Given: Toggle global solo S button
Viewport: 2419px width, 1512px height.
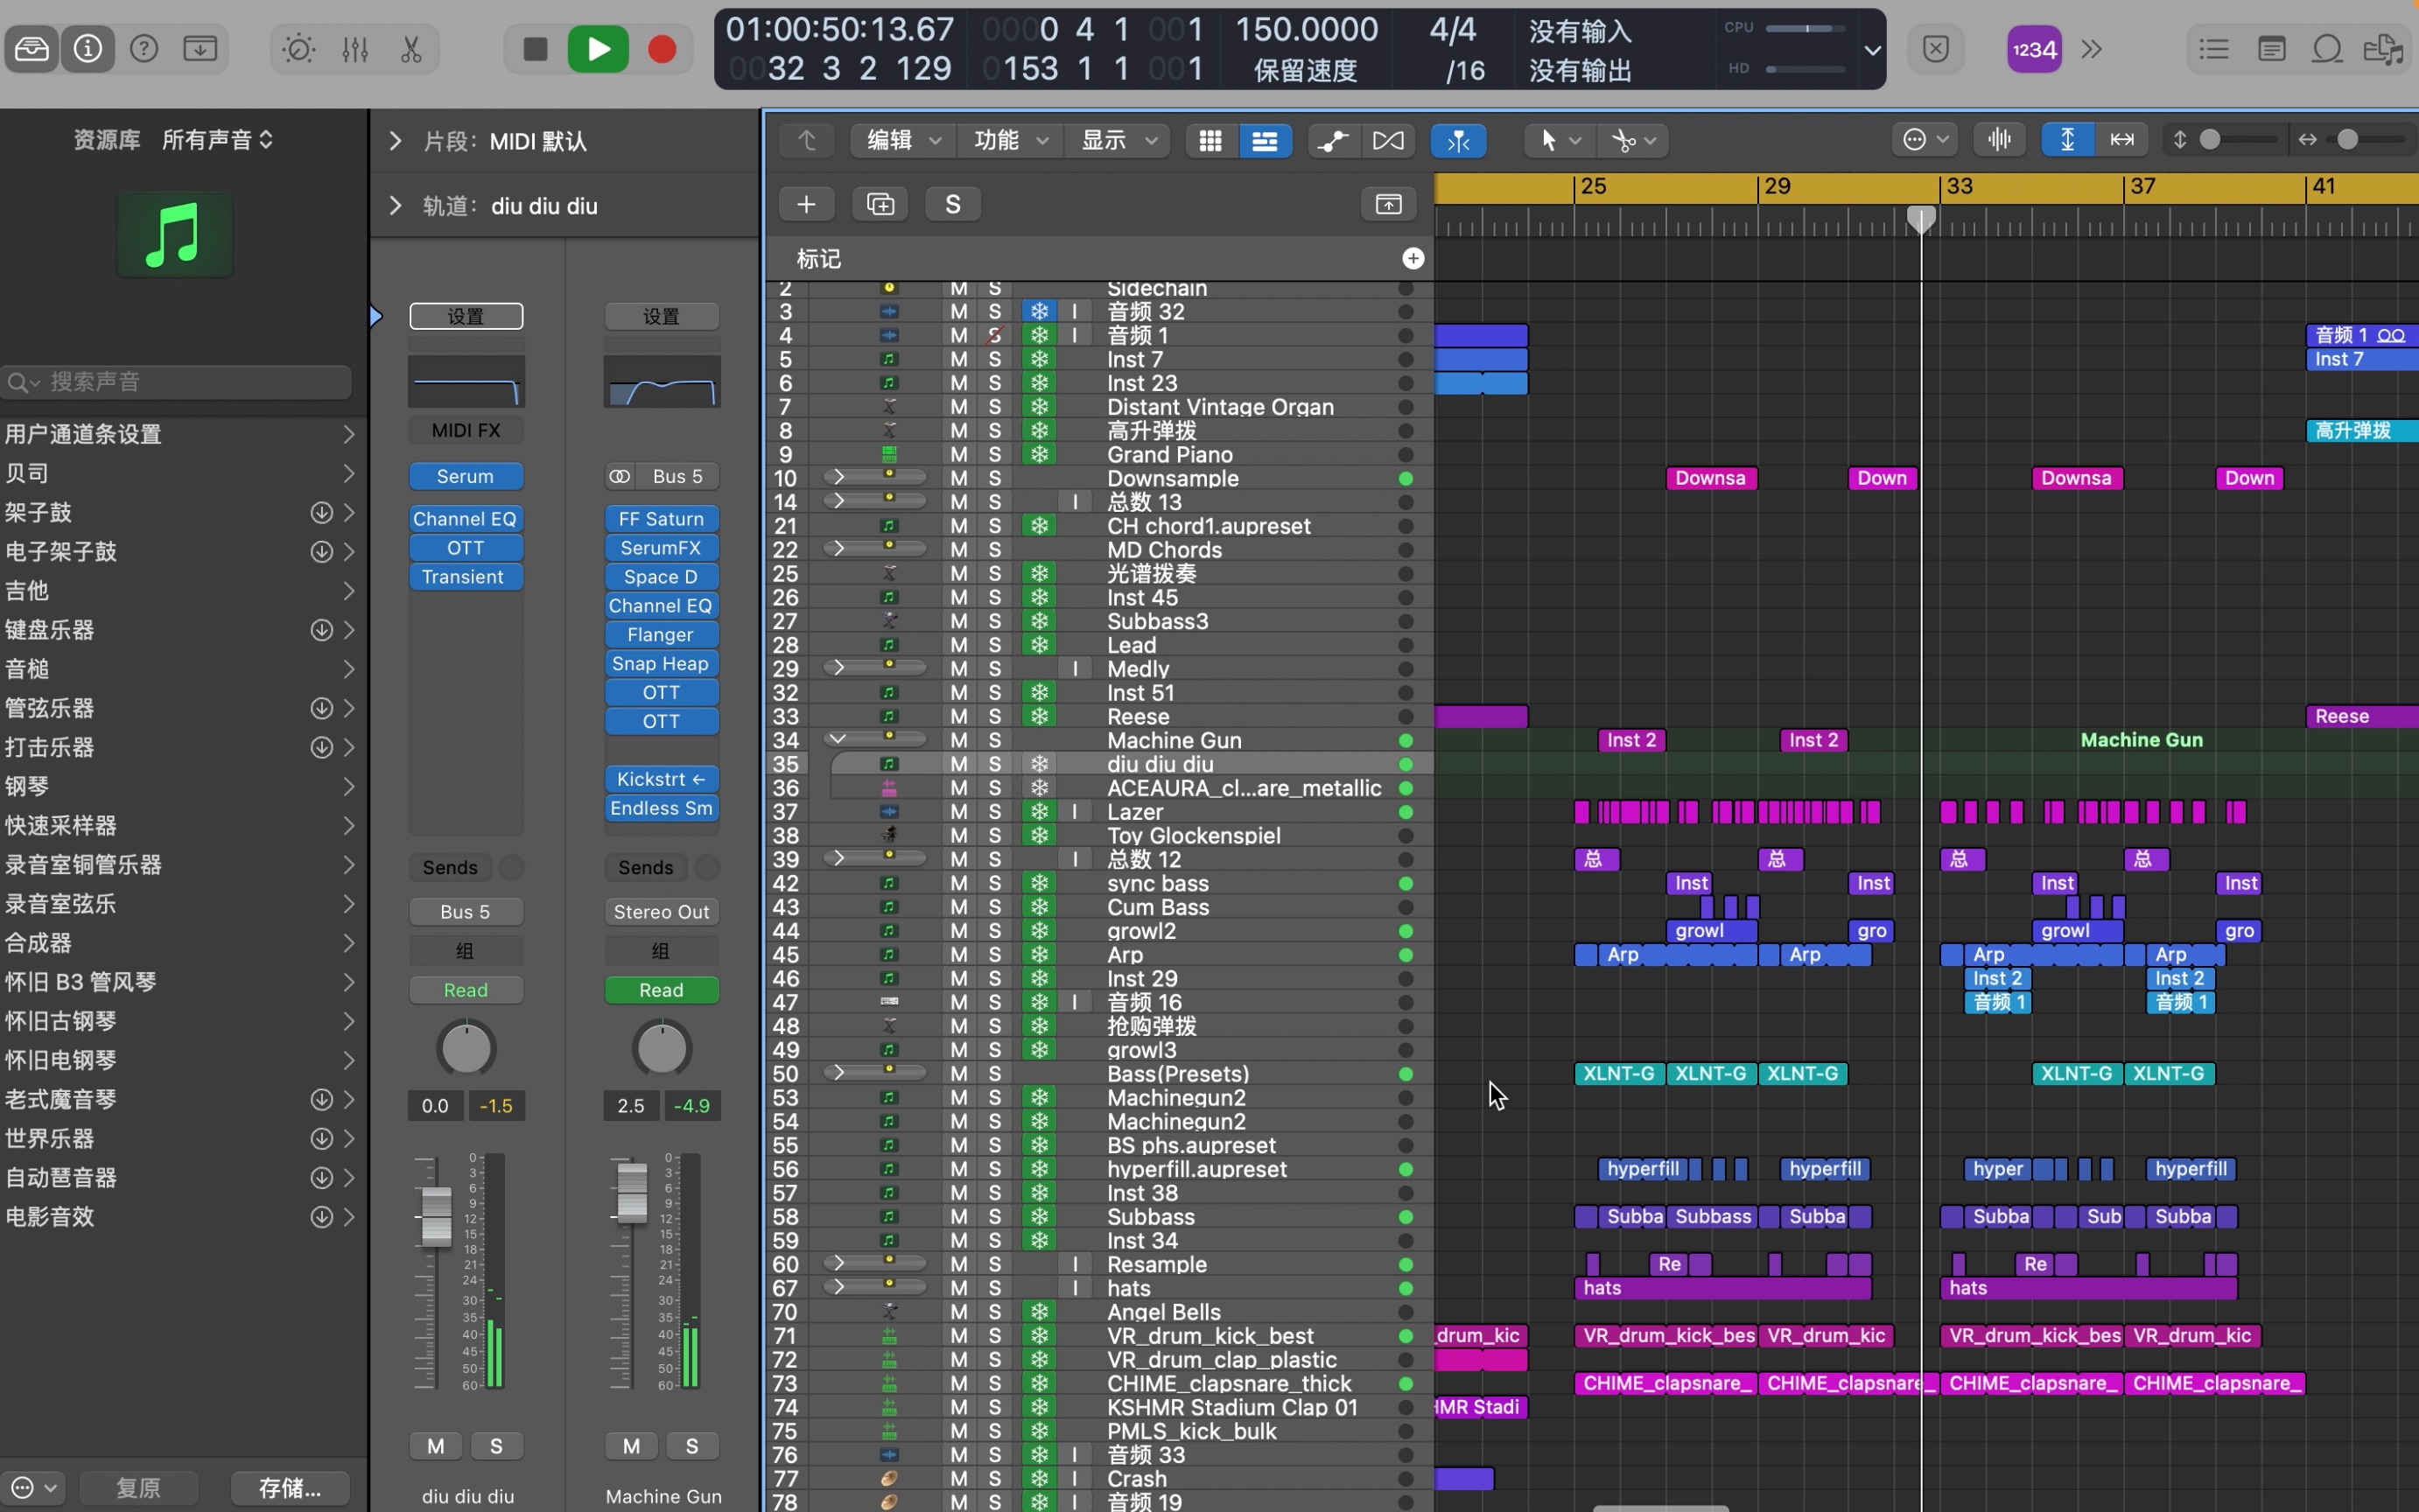Looking at the screenshot, I should [x=953, y=204].
